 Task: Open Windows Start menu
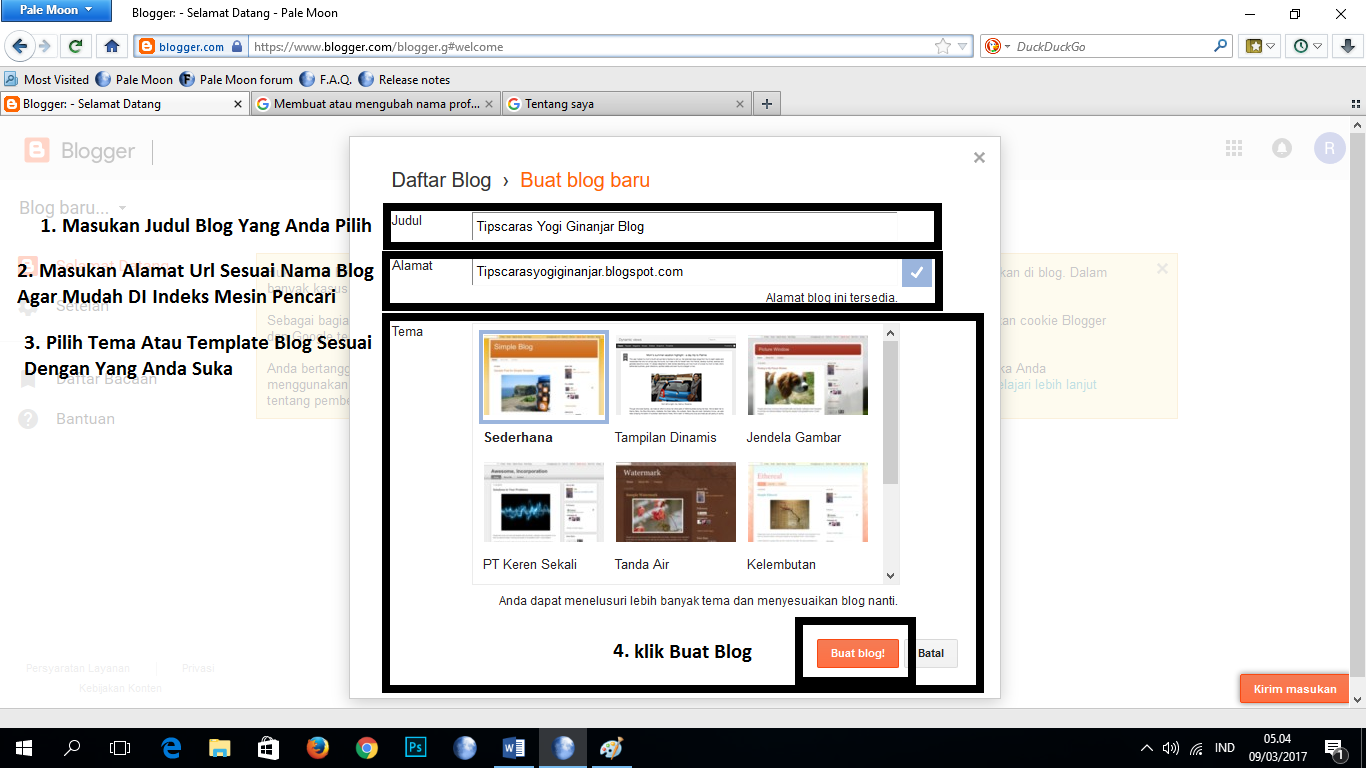23,747
